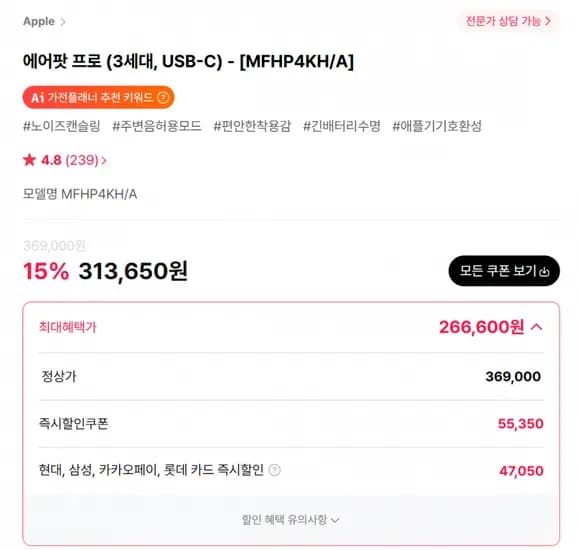Viewport: 579px width, 550px height.
Task: Click the chevron after review count (239)
Action: coord(104,161)
